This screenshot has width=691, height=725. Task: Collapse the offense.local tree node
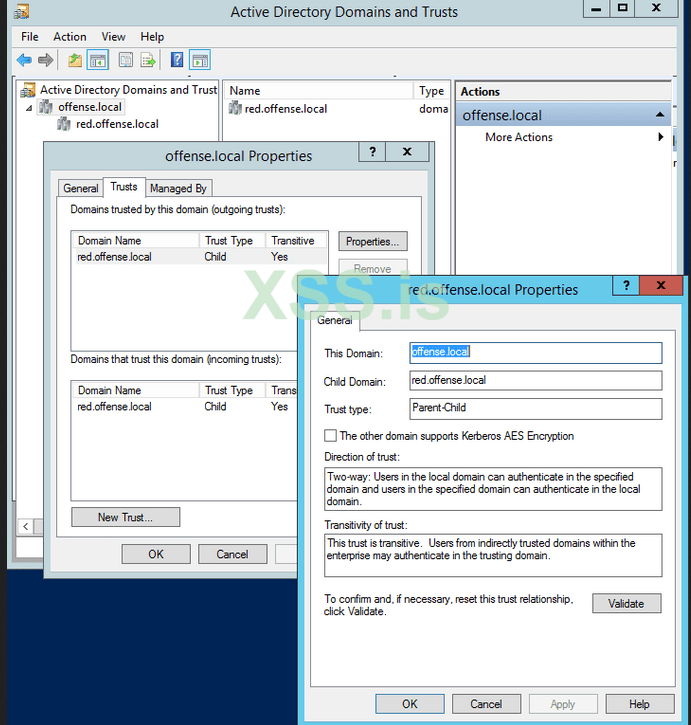click(x=29, y=108)
